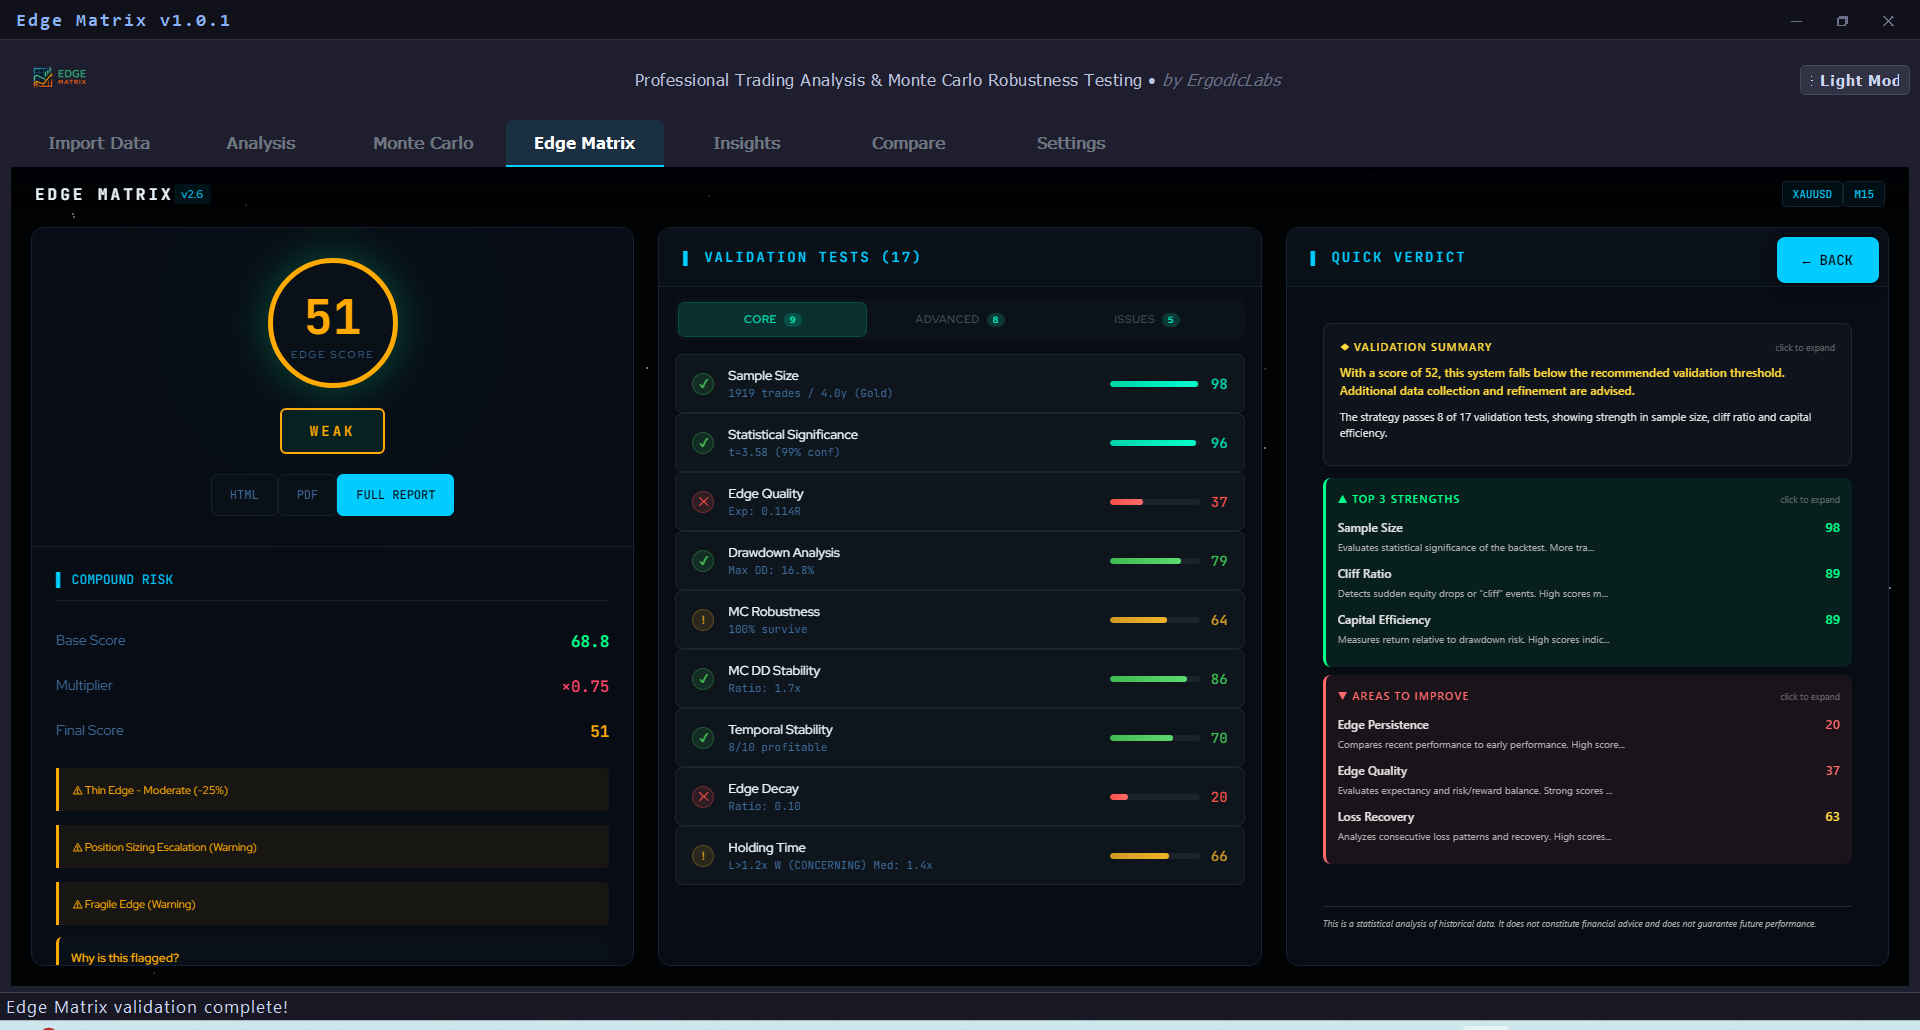The width and height of the screenshot is (1920, 1030).
Task: Click the Capital Efficiency strength entry
Action: 1587,629
